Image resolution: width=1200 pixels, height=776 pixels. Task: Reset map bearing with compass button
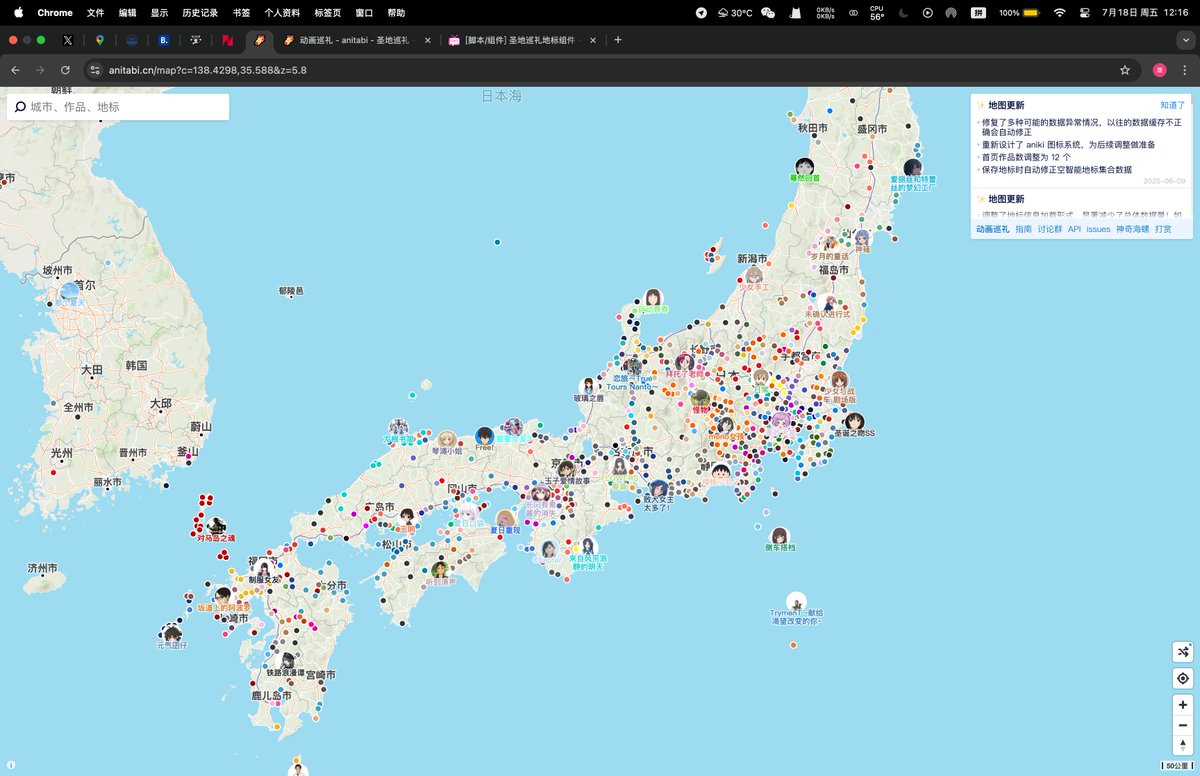coord(1183,745)
